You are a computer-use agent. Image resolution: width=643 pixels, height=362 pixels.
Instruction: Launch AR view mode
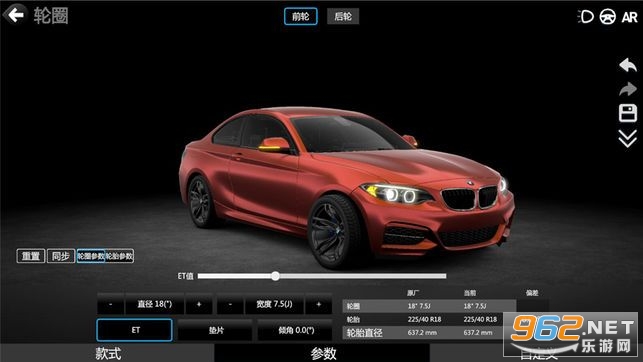[629, 17]
